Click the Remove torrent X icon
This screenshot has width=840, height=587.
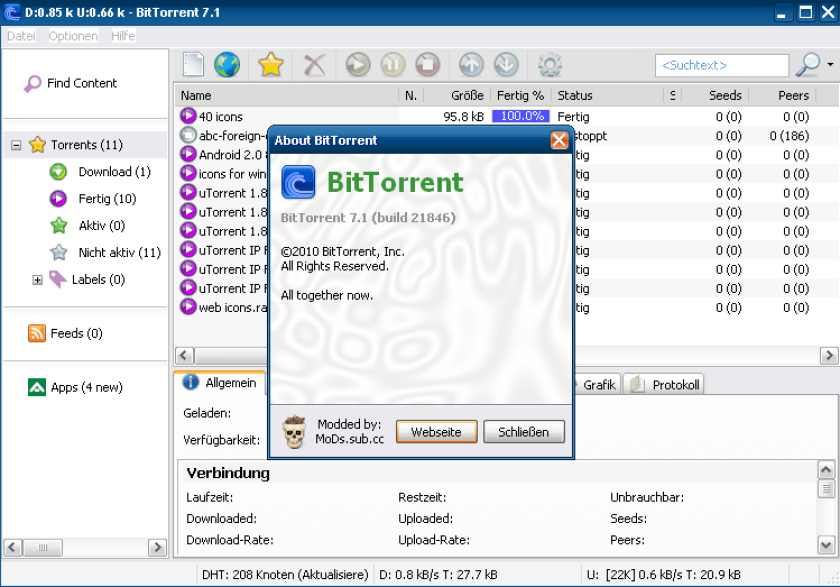[x=314, y=65]
